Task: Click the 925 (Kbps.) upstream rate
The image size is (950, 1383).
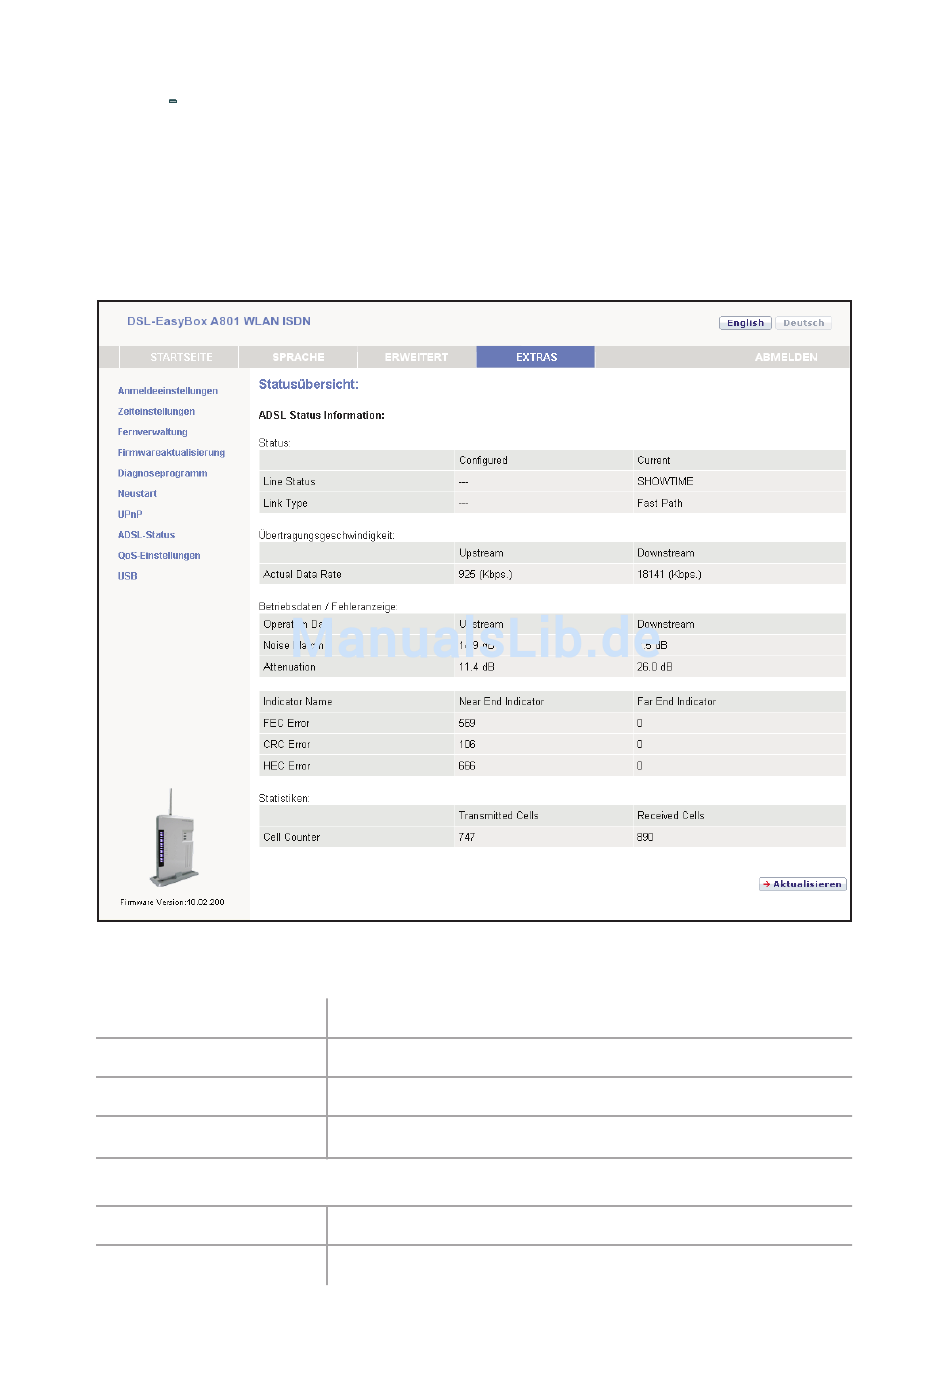Action: coord(485,574)
